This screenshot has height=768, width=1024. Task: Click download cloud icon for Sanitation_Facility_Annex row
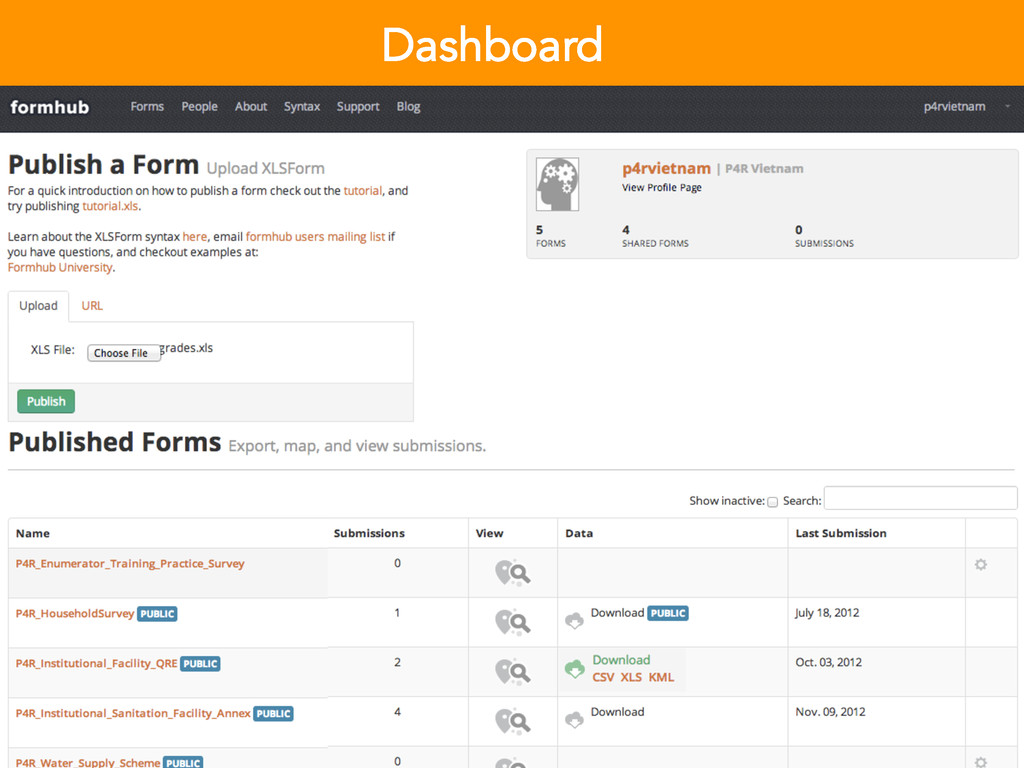click(575, 720)
